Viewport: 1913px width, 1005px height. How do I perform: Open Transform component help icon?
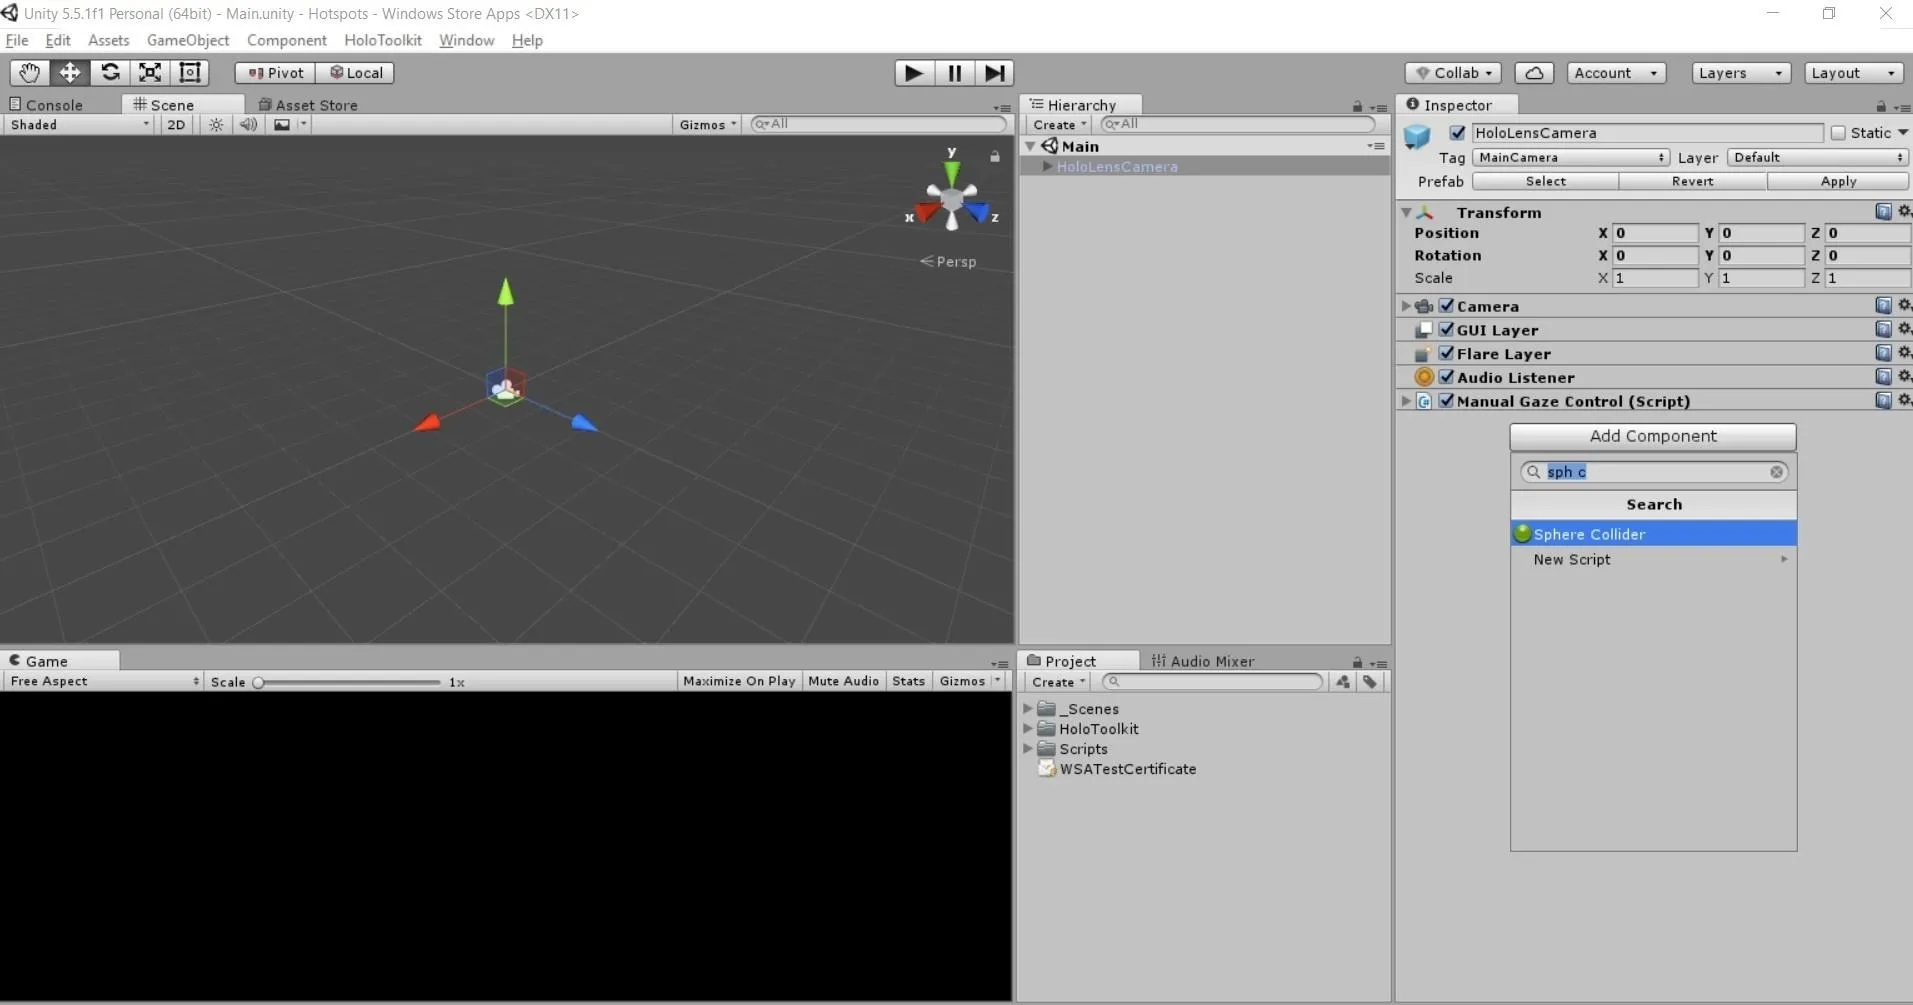pyautogui.click(x=1883, y=212)
